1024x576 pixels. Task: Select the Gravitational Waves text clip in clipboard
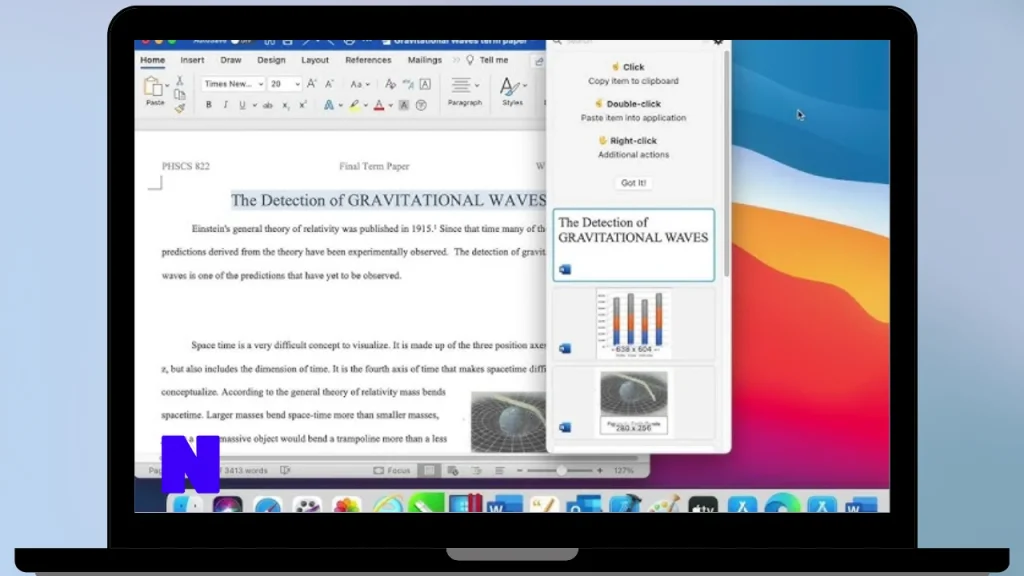coord(633,246)
